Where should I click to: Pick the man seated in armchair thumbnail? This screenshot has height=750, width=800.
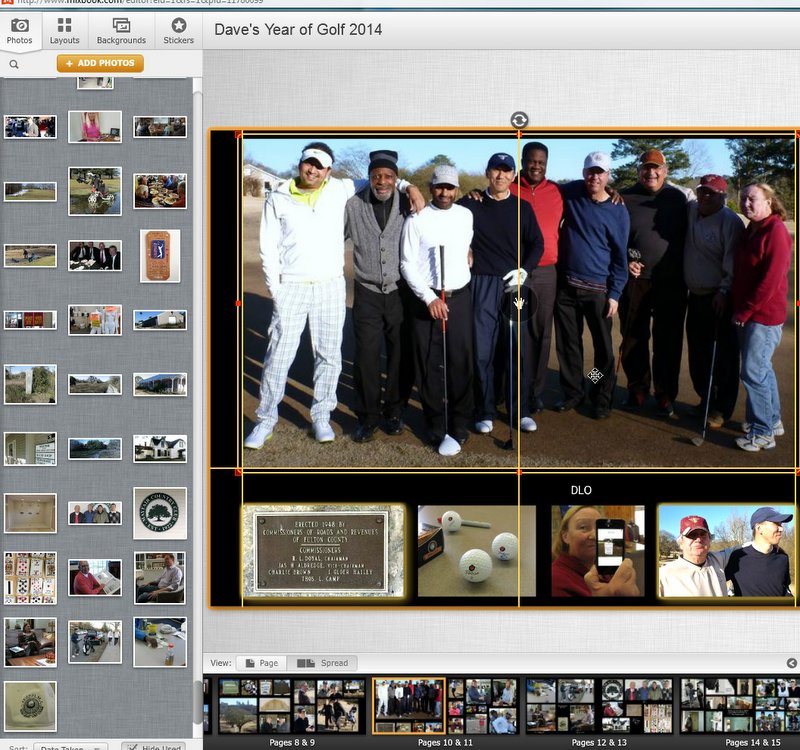pyautogui.click(x=160, y=578)
